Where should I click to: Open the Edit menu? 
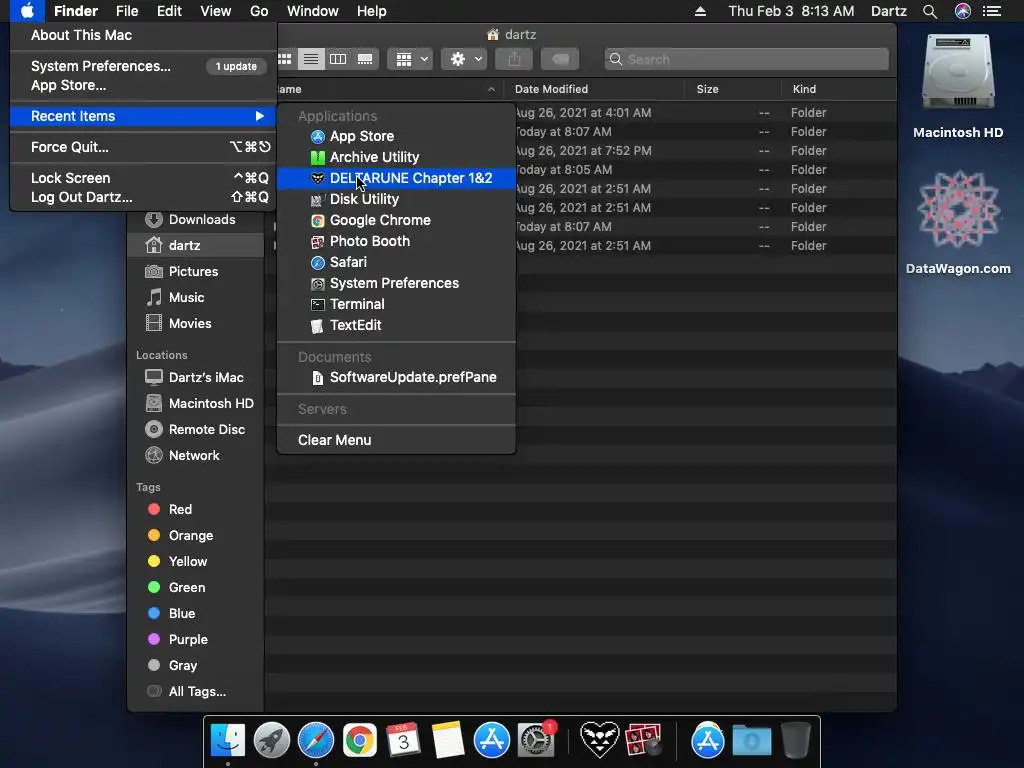[x=169, y=11]
